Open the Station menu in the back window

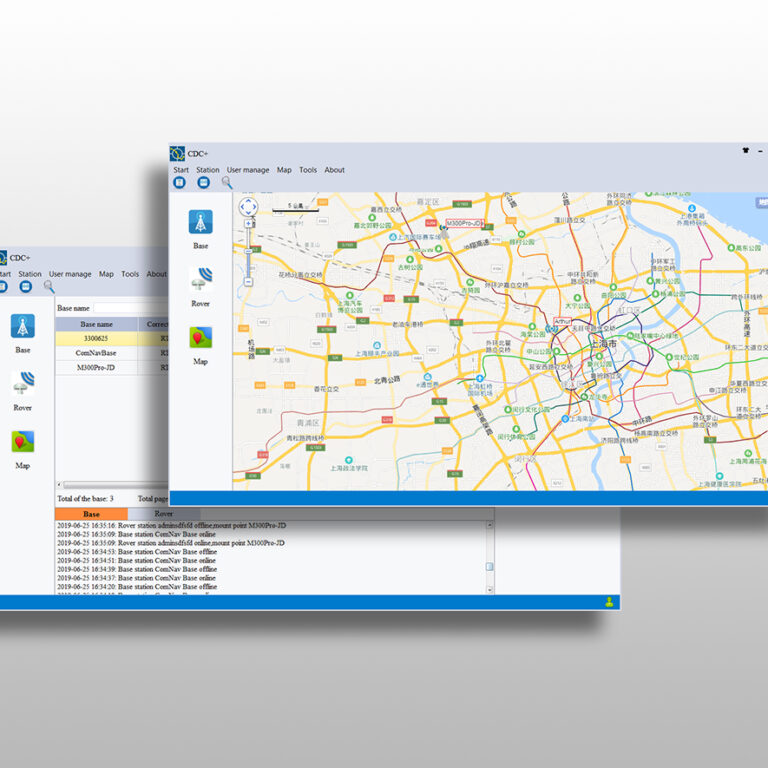pyautogui.click(x=30, y=274)
